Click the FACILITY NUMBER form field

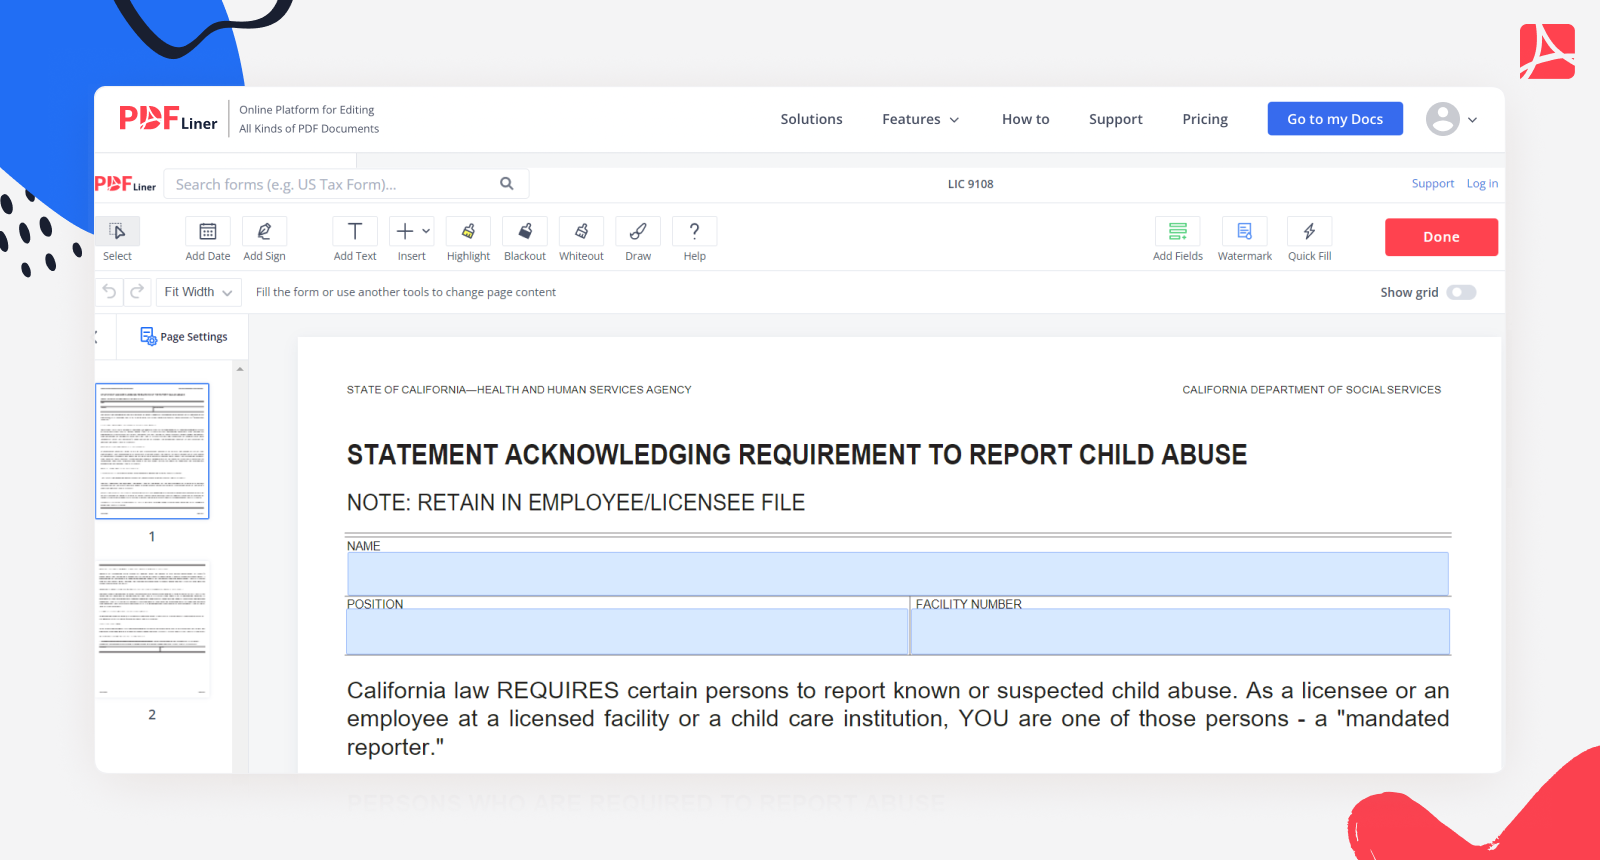pos(1180,632)
